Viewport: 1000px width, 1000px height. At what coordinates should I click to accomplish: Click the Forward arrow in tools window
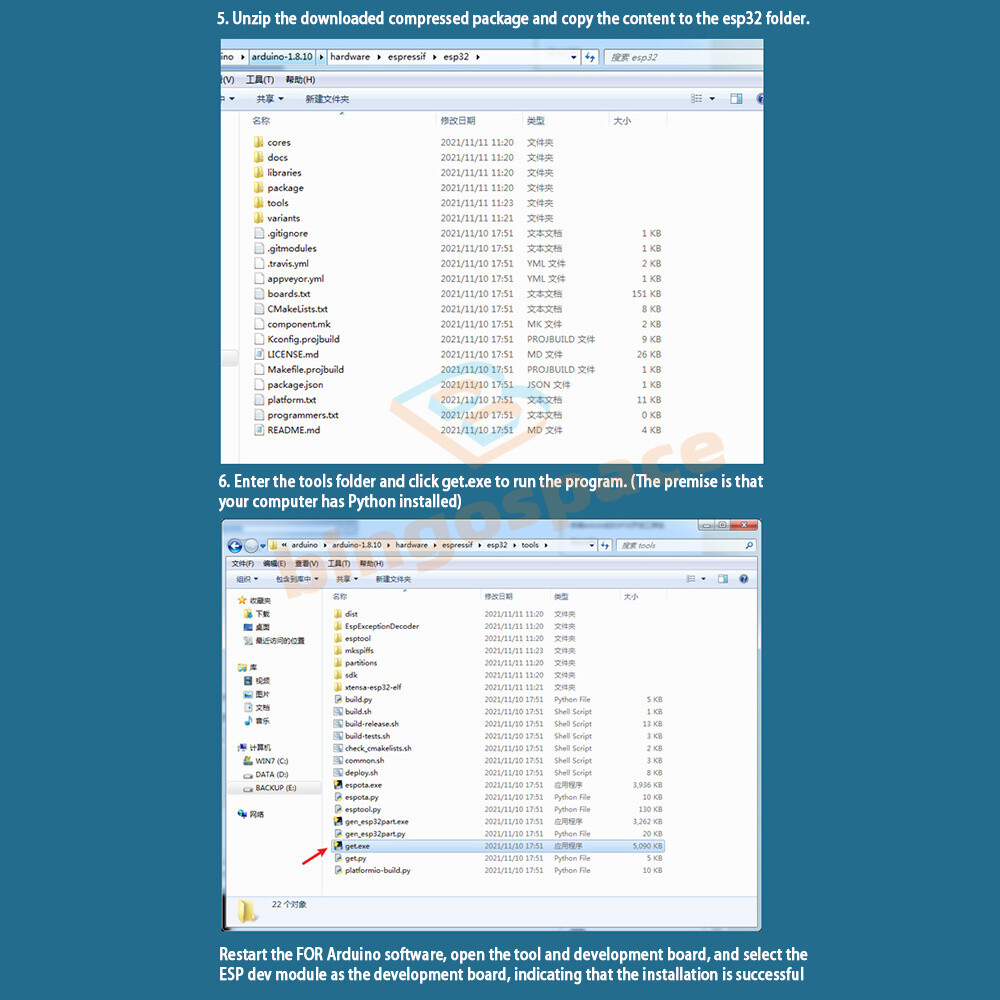pos(251,545)
